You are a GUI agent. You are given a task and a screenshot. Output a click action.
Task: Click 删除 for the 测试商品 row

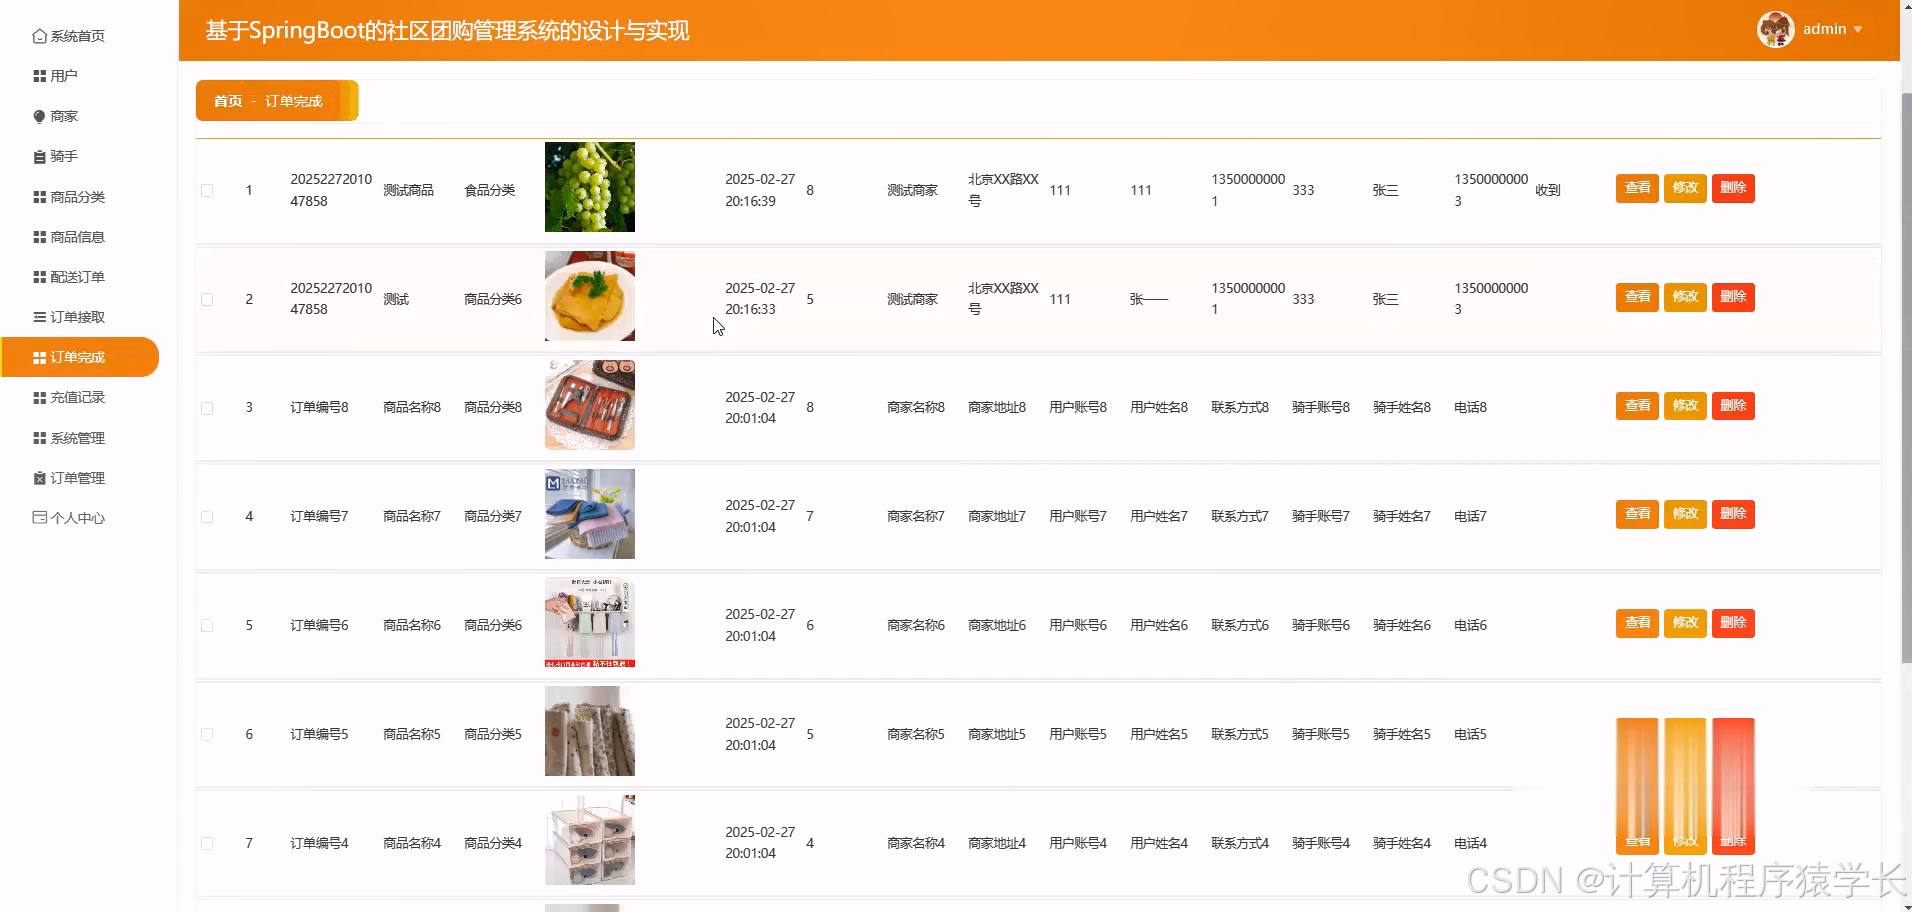[1733, 188]
